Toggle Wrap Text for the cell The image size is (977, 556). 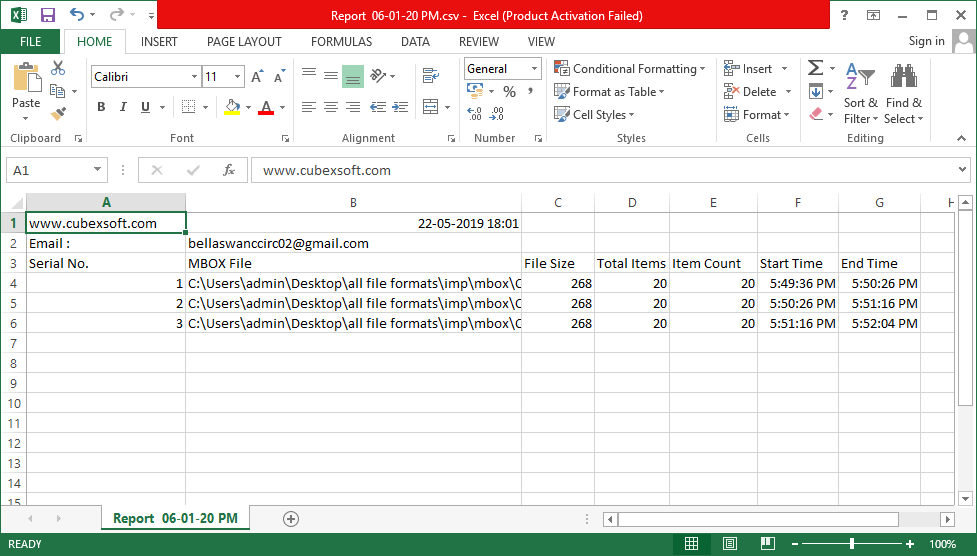click(x=430, y=76)
